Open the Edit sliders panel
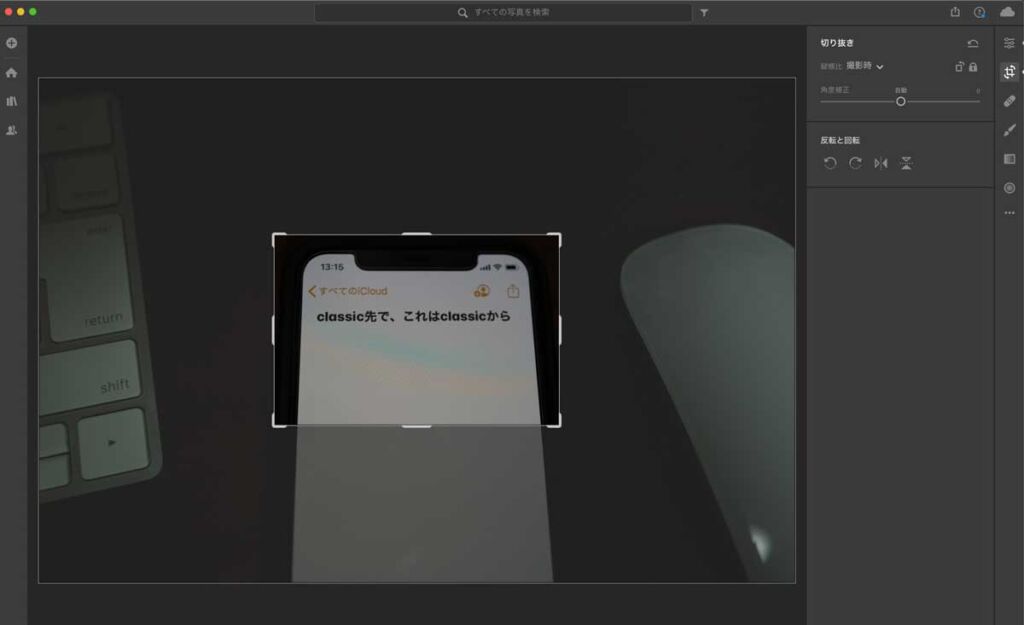The height and width of the screenshot is (625, 1024). click(1010, 43)
